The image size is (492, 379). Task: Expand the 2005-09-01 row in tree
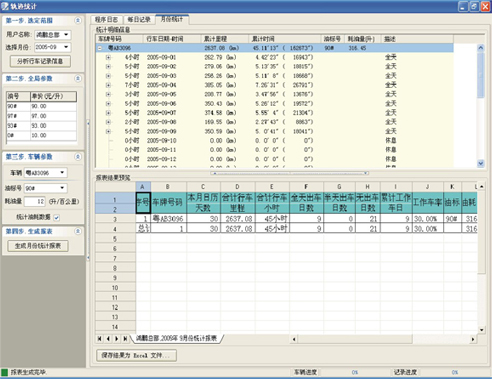click(108, 57)
